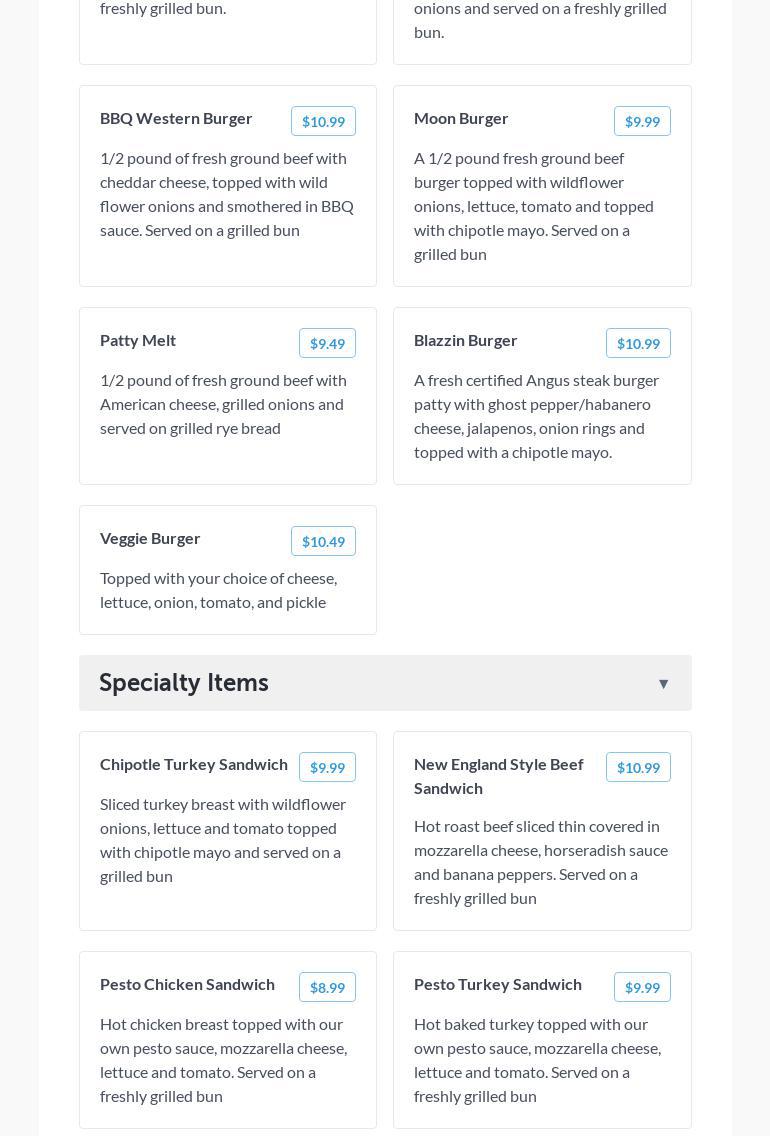
Task: Select the Pesto Chicken Sandwich title
Action: click(x=187, y=984)
